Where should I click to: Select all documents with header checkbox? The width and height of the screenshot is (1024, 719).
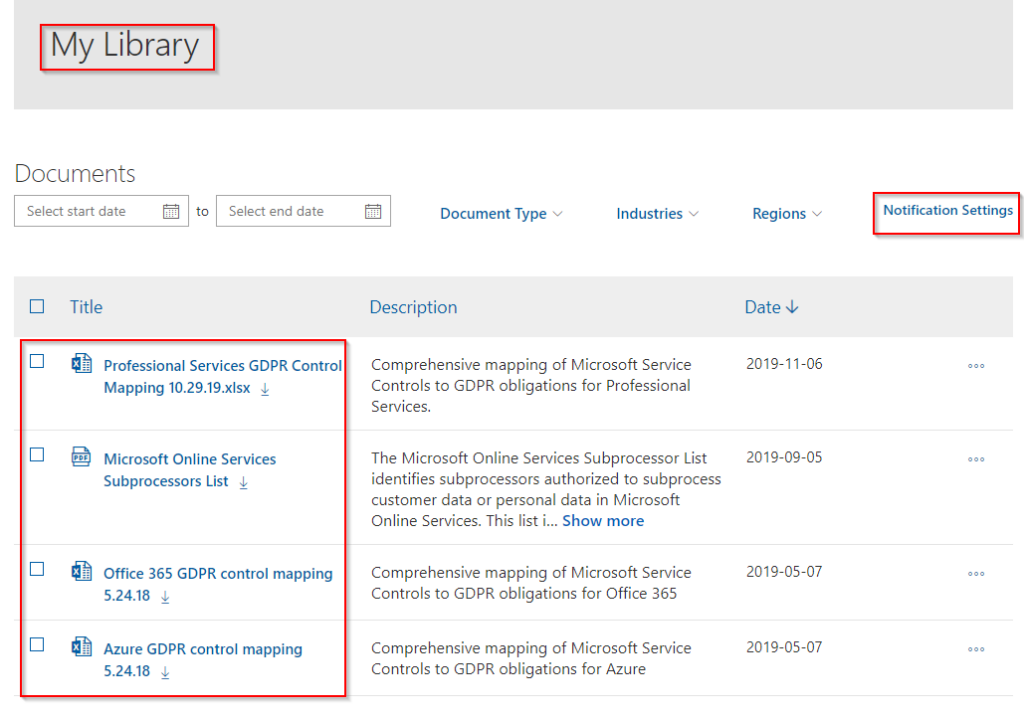37,306
